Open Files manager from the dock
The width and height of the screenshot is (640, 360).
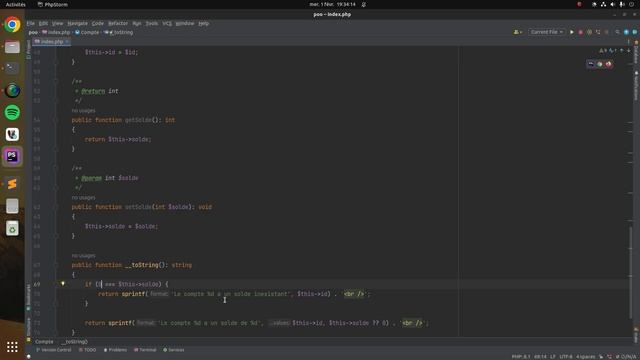pyautogui.click(x=12, y=47)
